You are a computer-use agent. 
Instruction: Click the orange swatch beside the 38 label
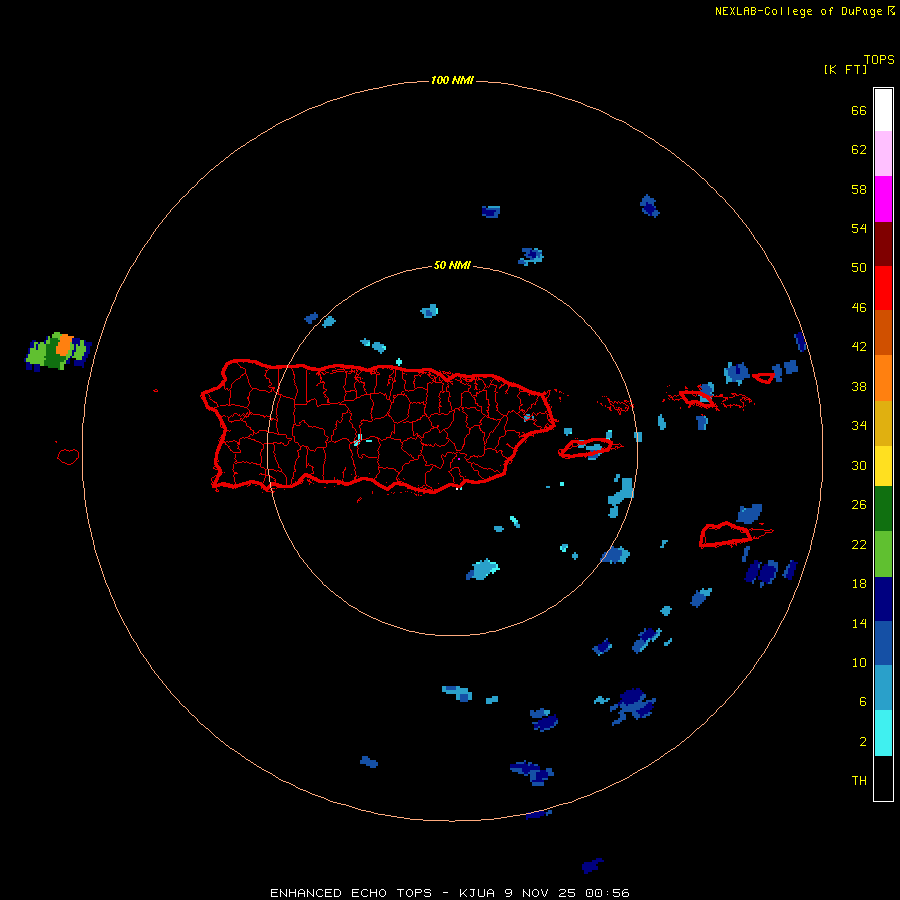coord(883,378)
